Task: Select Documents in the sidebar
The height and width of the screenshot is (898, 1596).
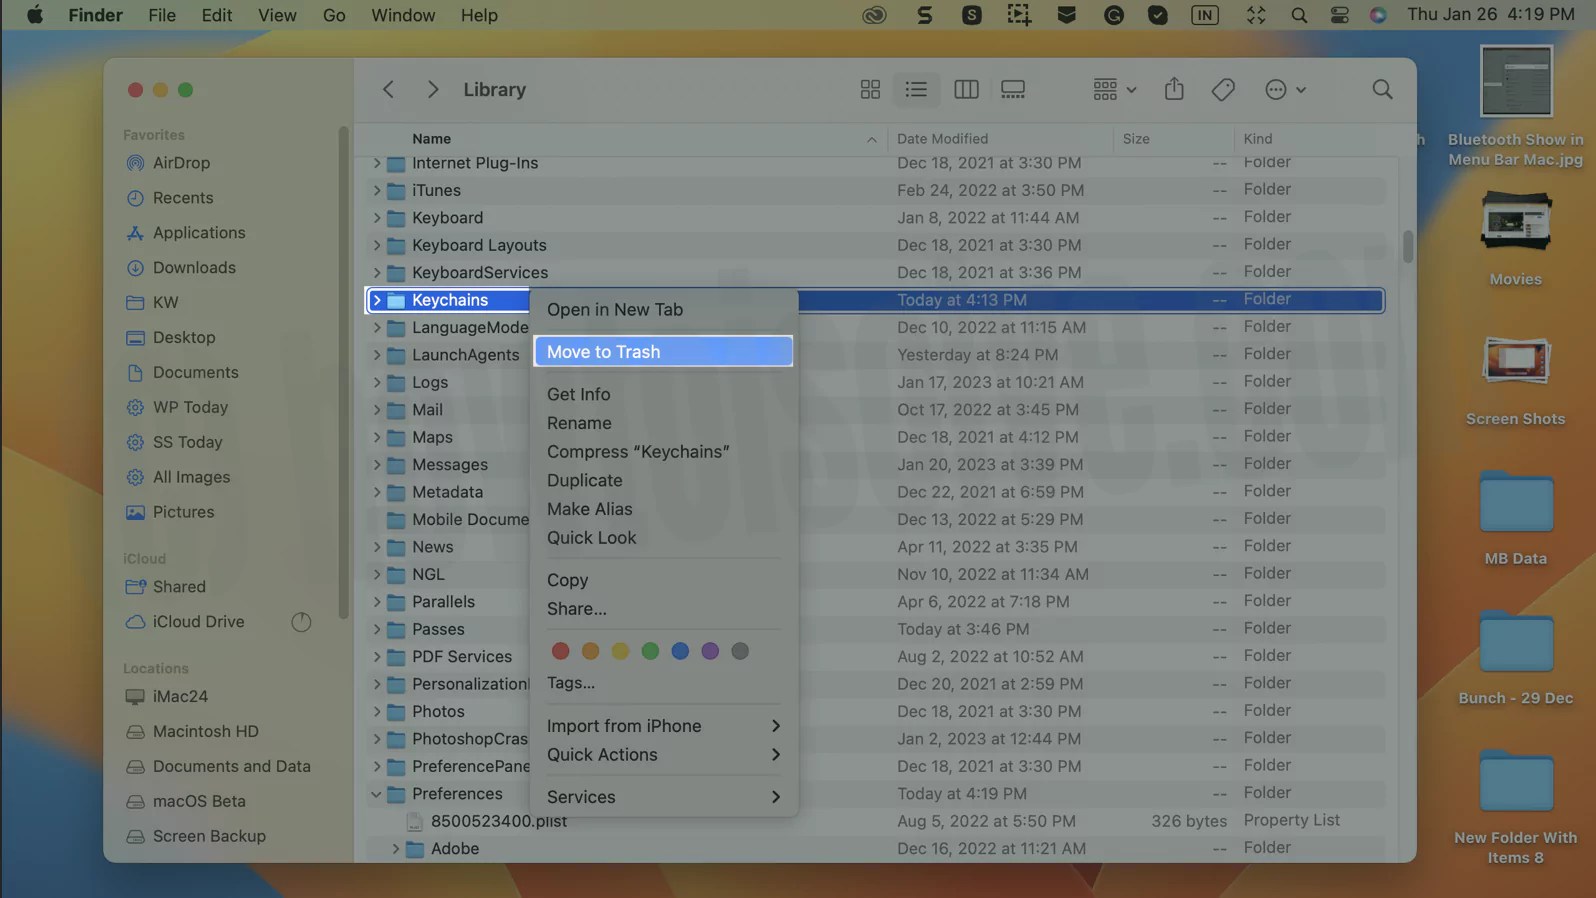Action: [195, 372]
